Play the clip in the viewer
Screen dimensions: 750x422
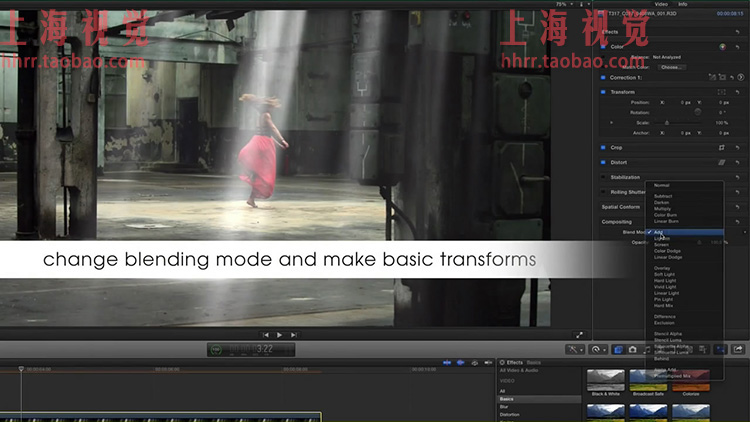(x=279, y=334)
